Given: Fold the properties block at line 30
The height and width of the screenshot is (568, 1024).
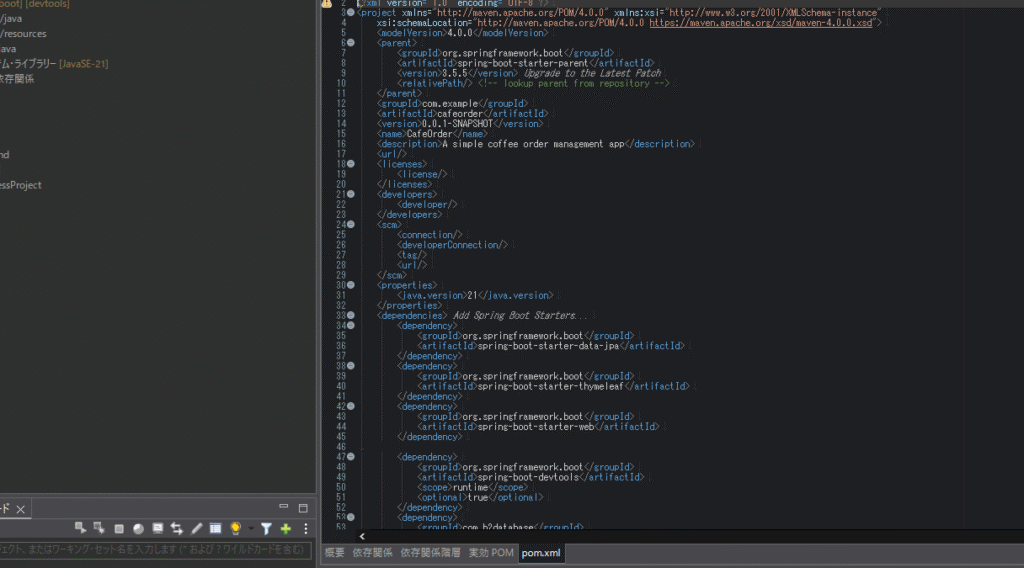Looking at the screenshot, I should click(350, 285).
